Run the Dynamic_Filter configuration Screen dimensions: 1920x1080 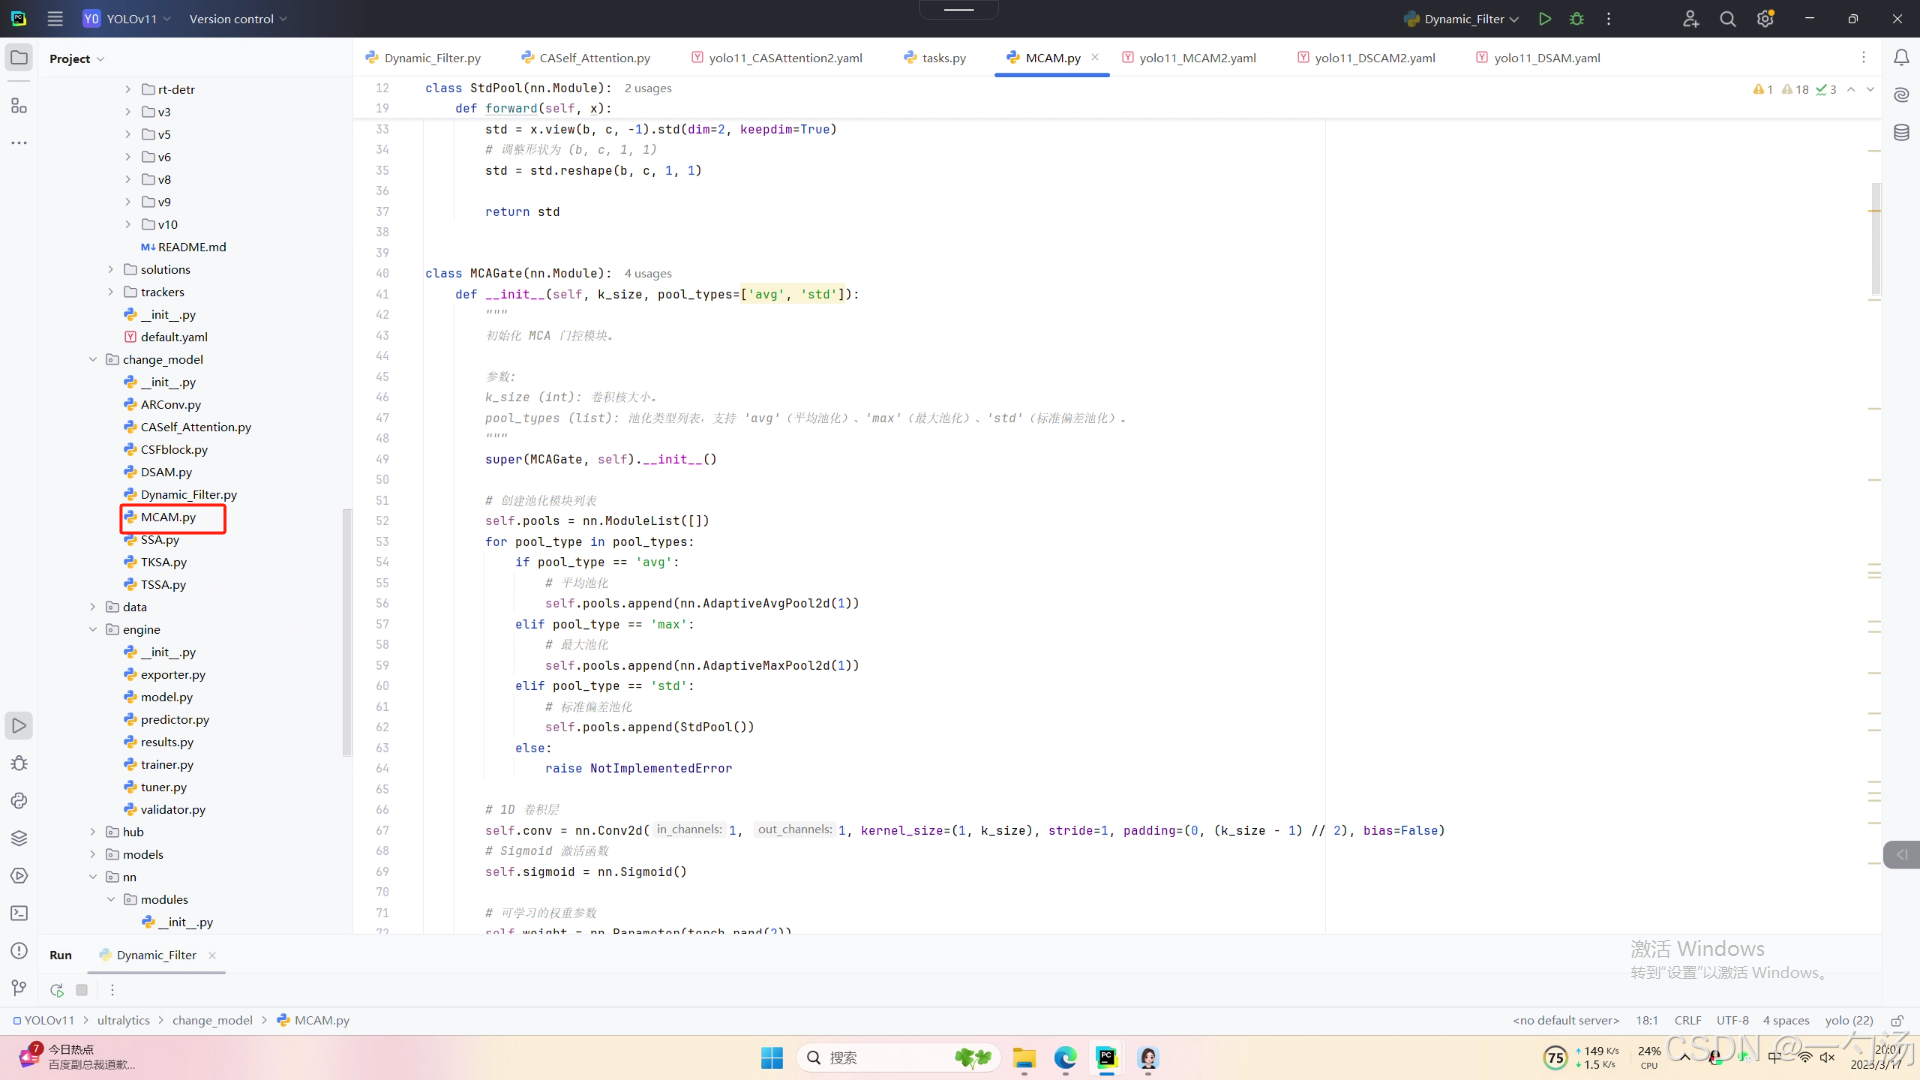point(1545,19)
